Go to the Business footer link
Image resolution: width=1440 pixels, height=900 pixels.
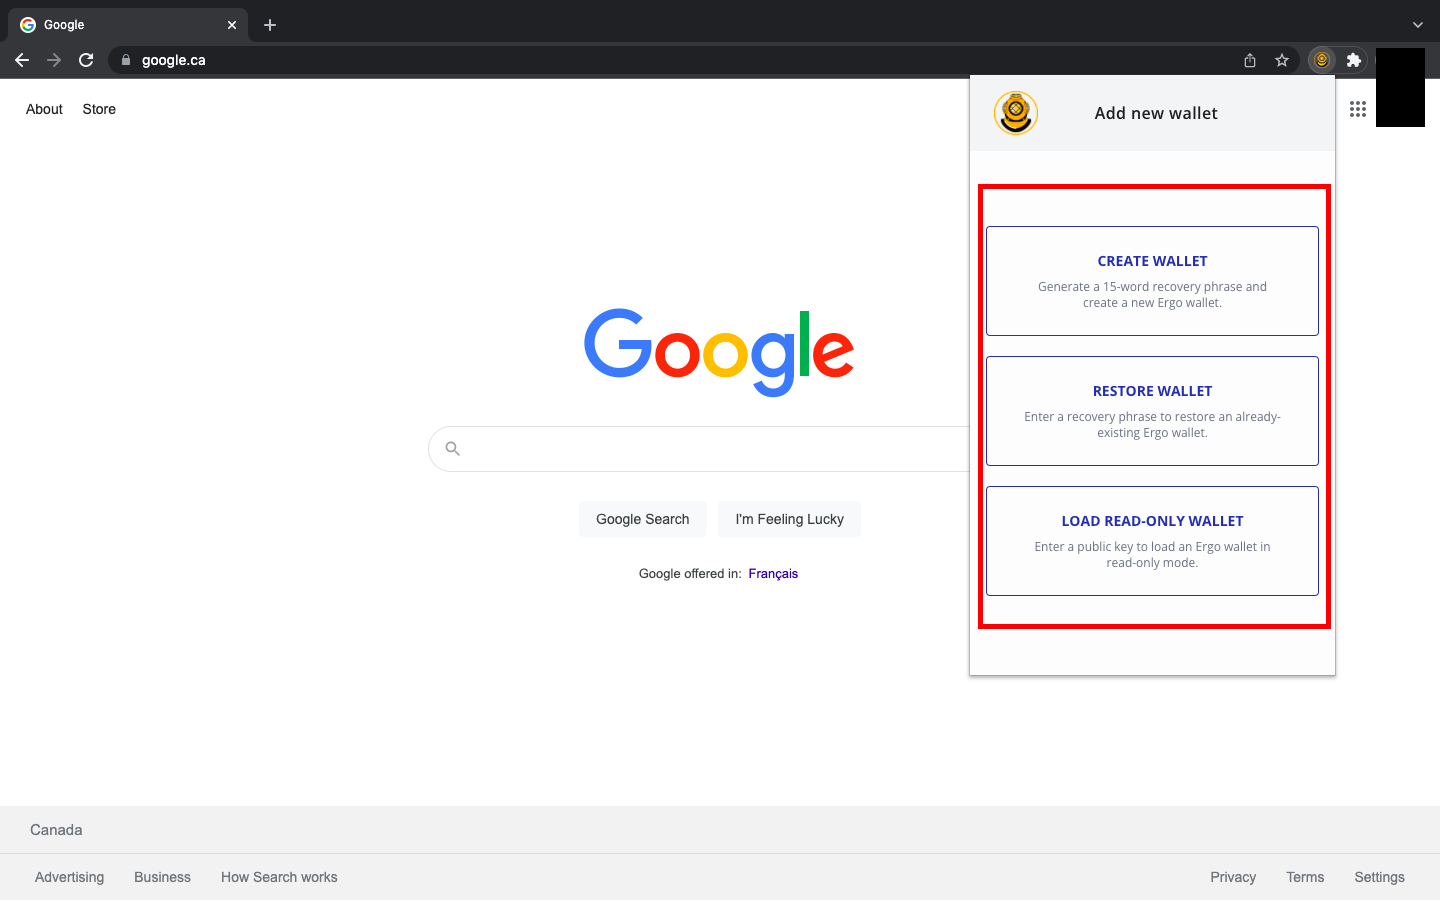coord(162,877)
